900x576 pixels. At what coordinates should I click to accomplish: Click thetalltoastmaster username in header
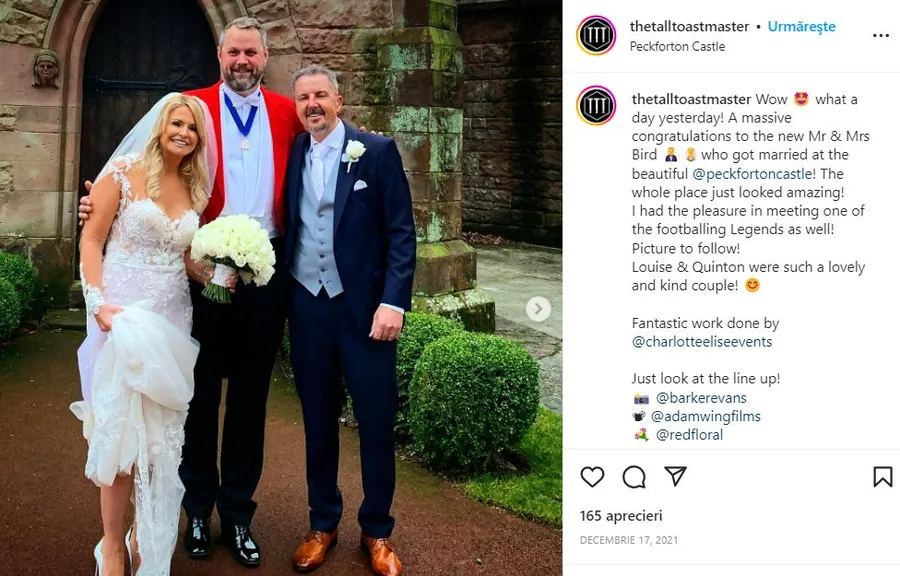click(689, 26)
